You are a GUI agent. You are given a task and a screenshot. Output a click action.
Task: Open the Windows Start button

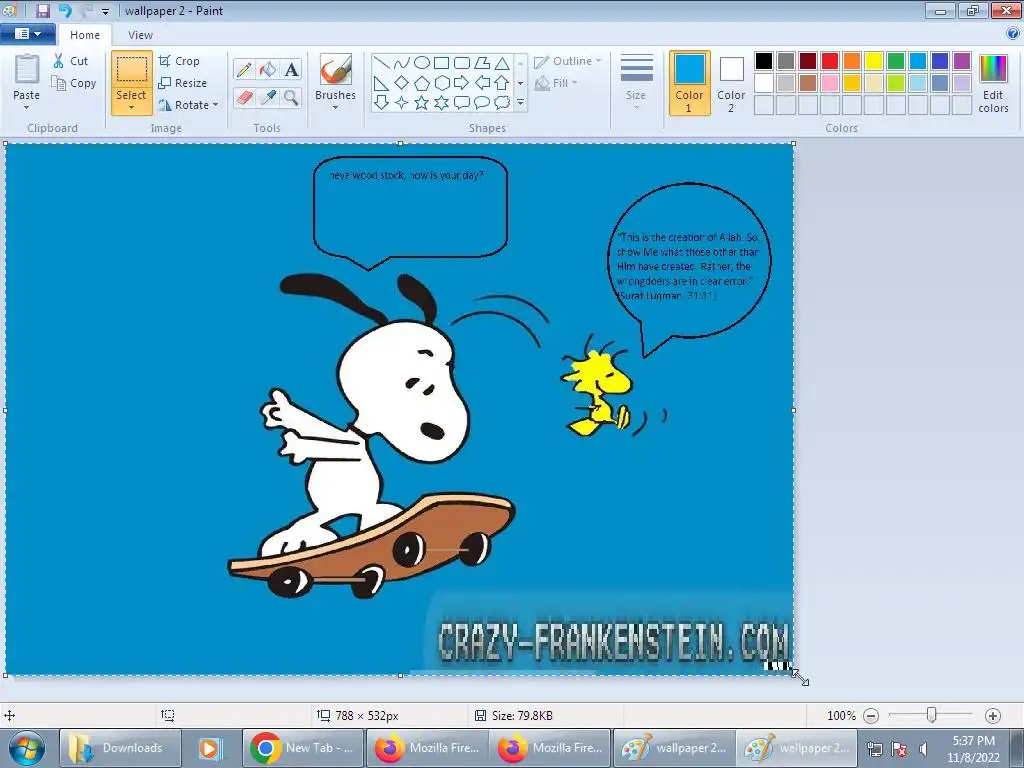(x=27, y=748)
